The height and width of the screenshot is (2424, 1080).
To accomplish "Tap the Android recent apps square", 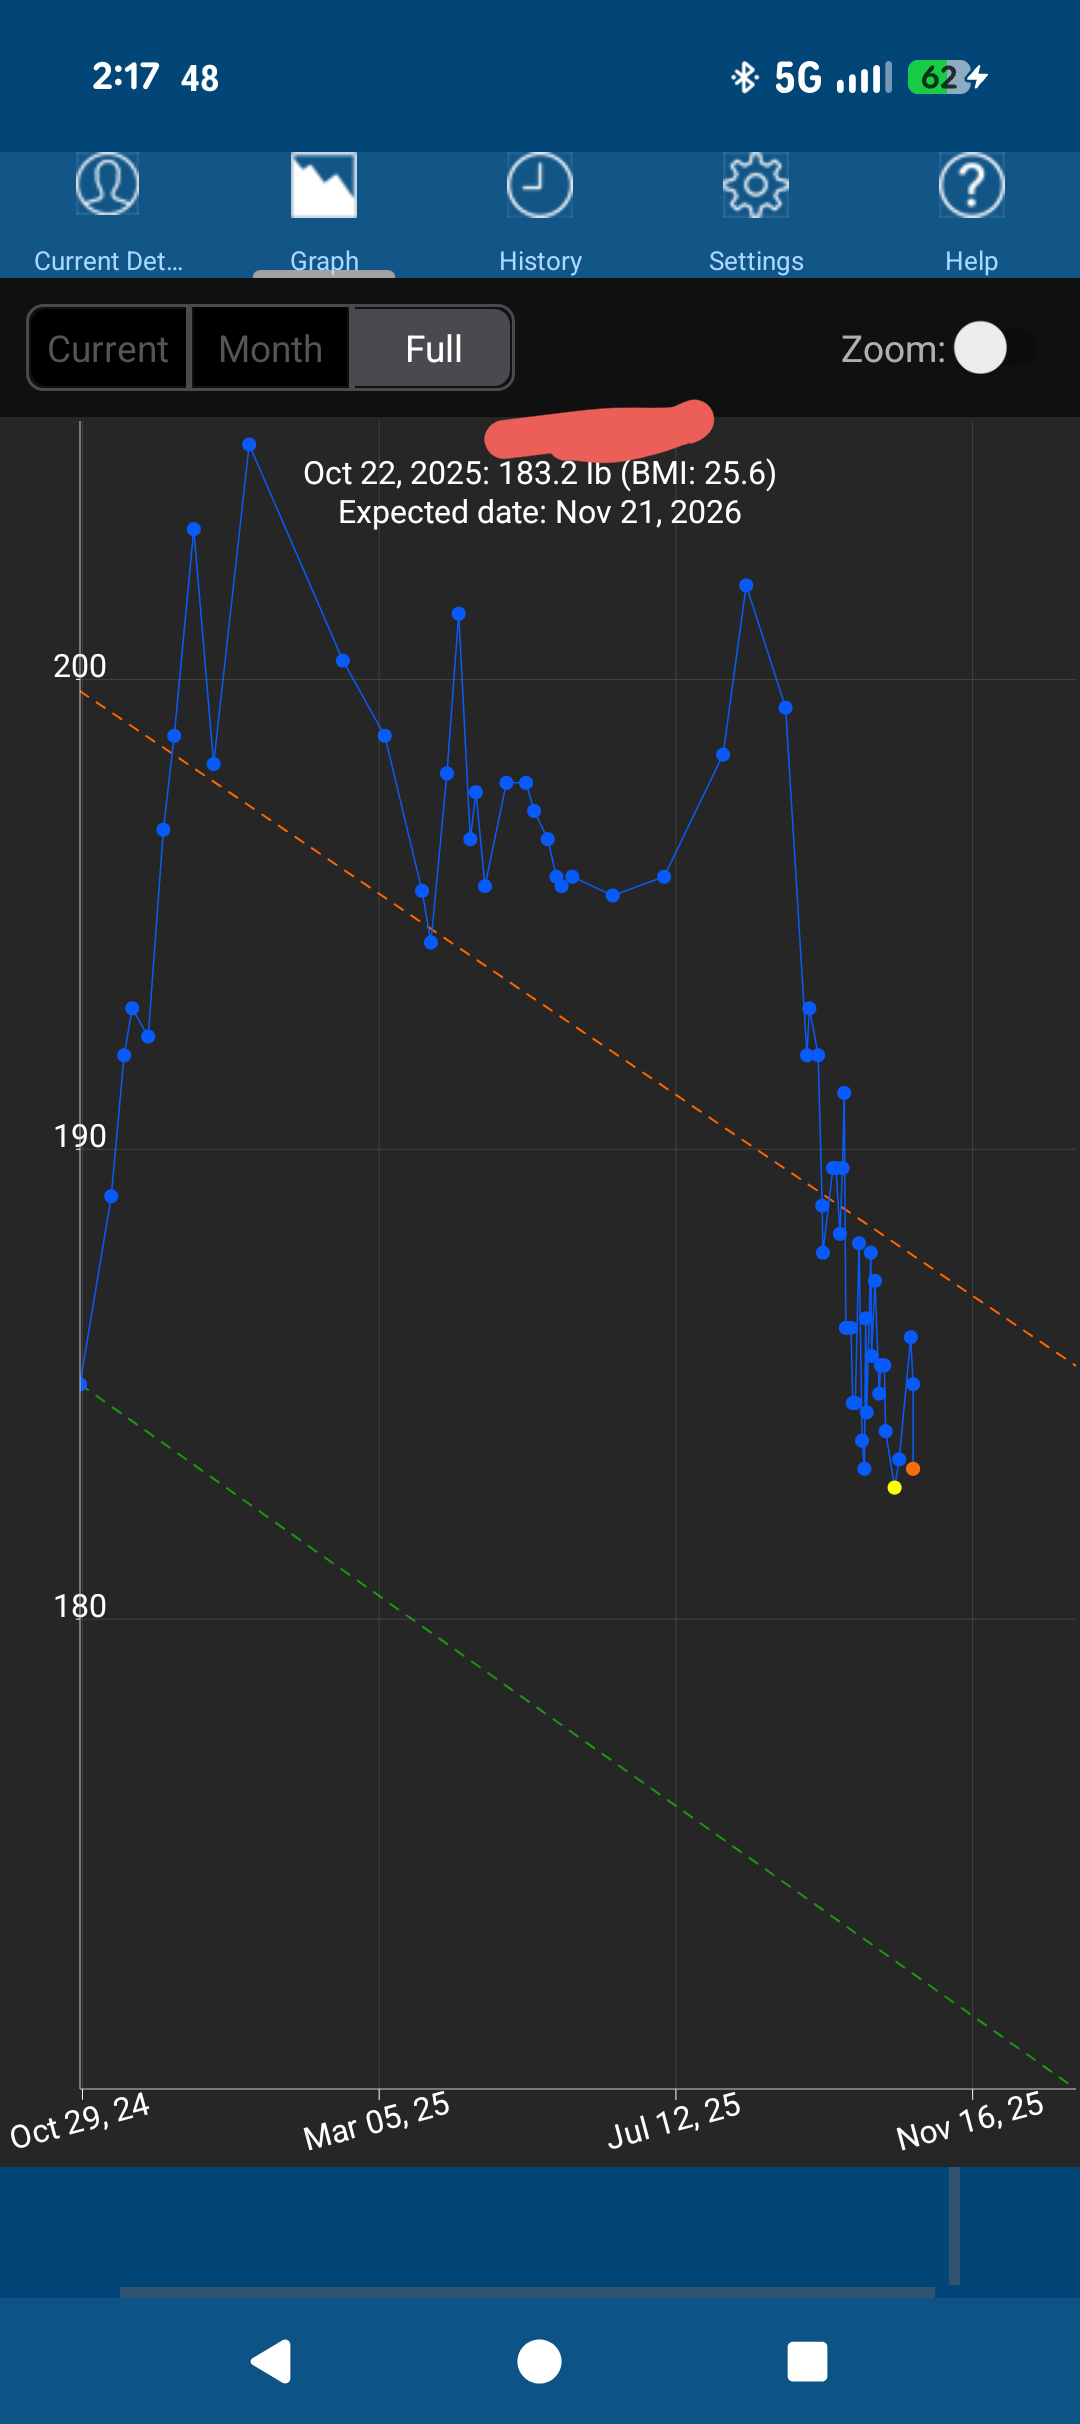I will pos(808,2361).
